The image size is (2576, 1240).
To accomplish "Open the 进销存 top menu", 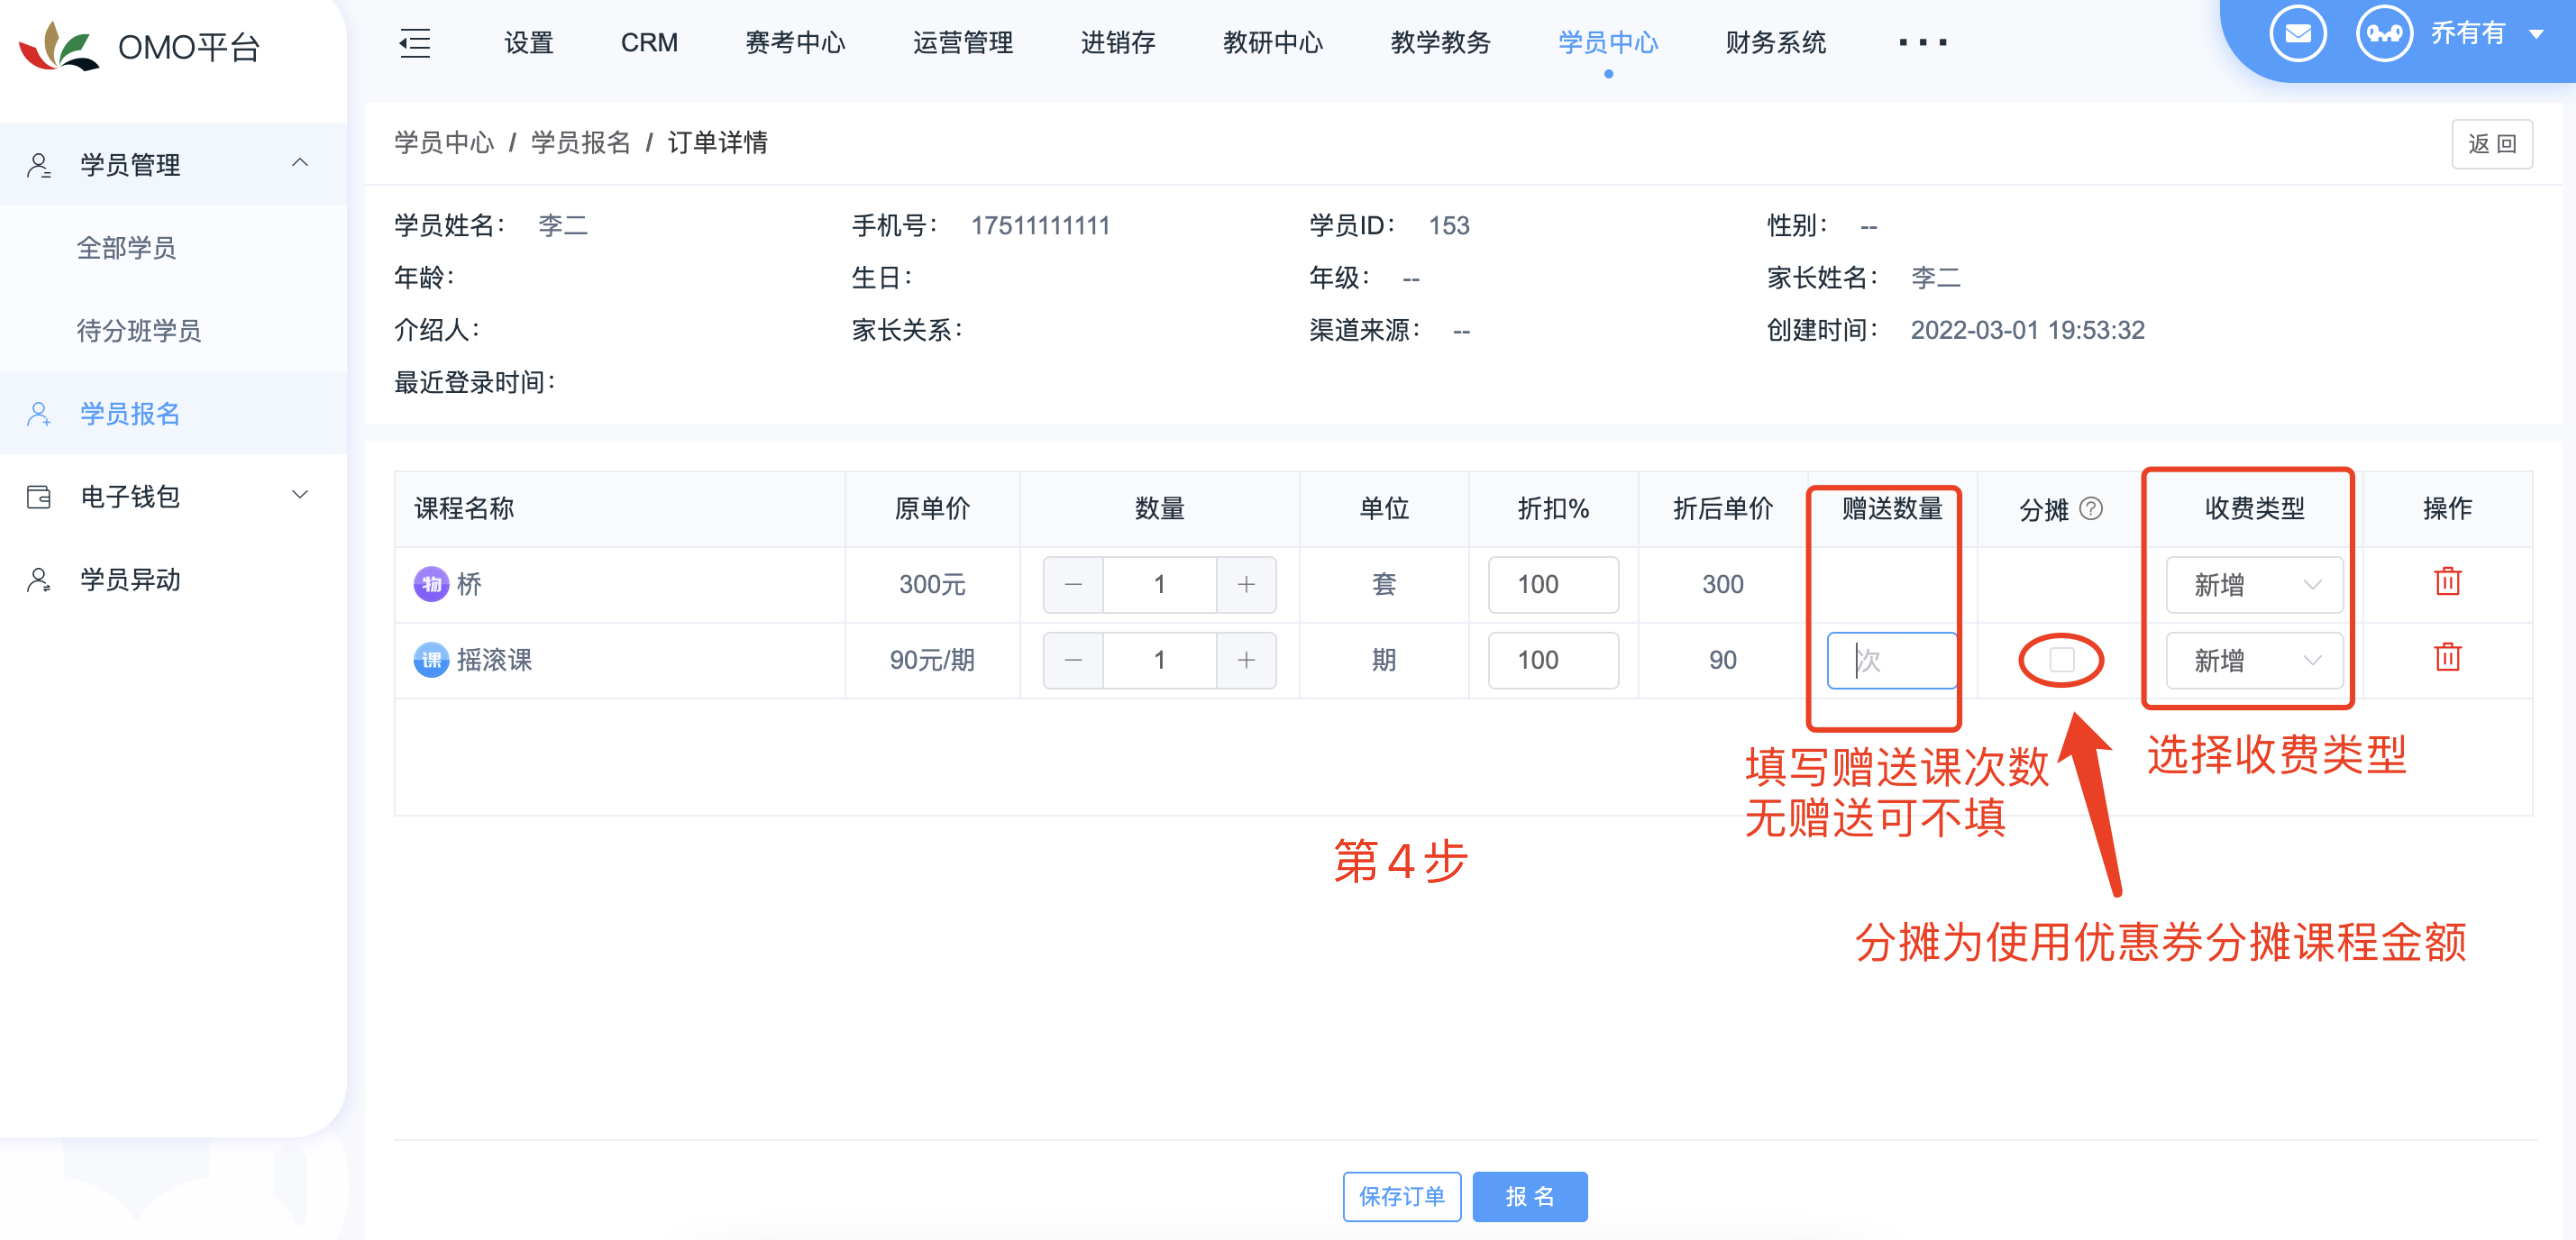I will 1118,43.
